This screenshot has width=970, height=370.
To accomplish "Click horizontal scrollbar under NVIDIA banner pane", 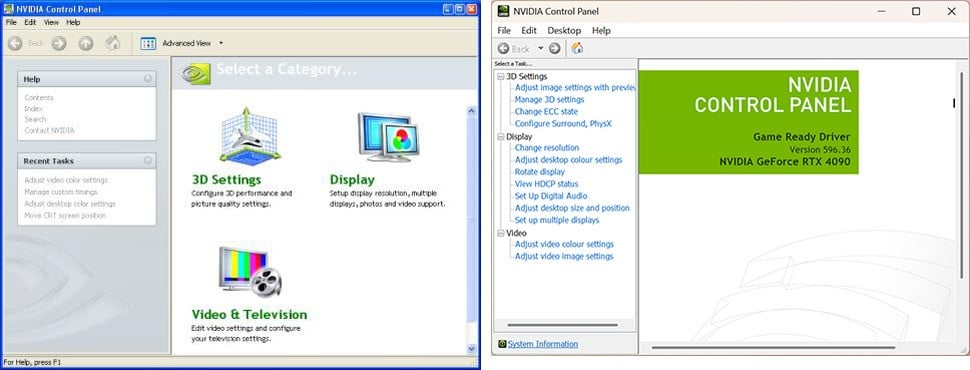I will pyautogui.click(x=773, y=348).
